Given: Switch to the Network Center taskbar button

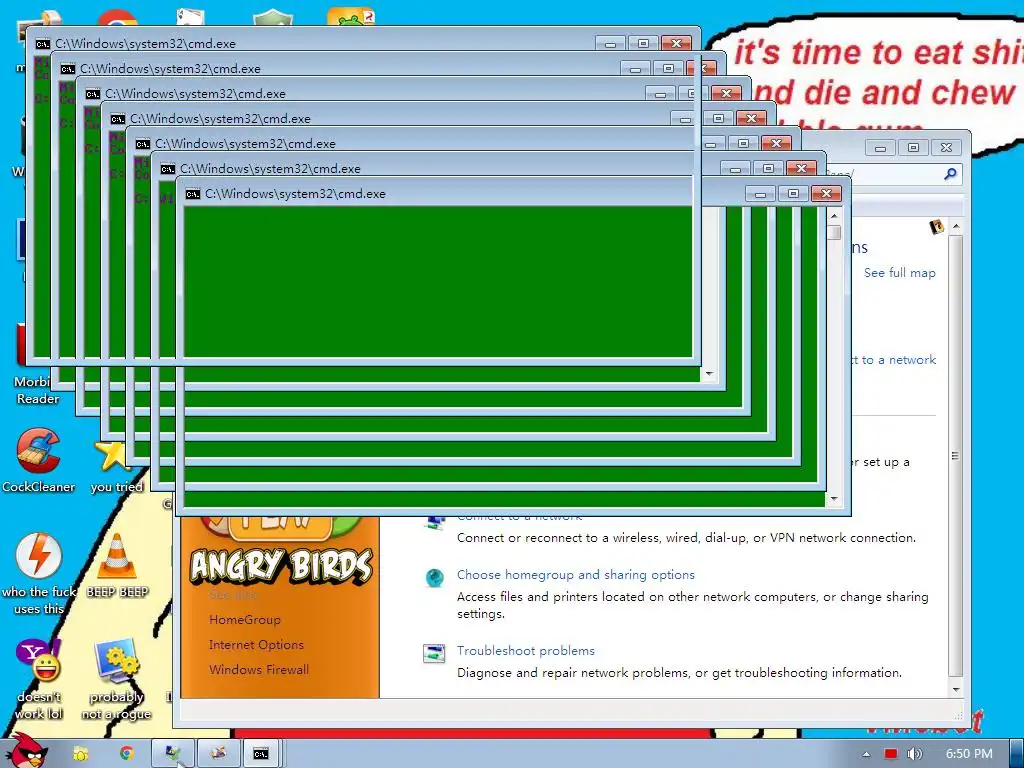Looking at the screenshot, I should click(172, 754).
